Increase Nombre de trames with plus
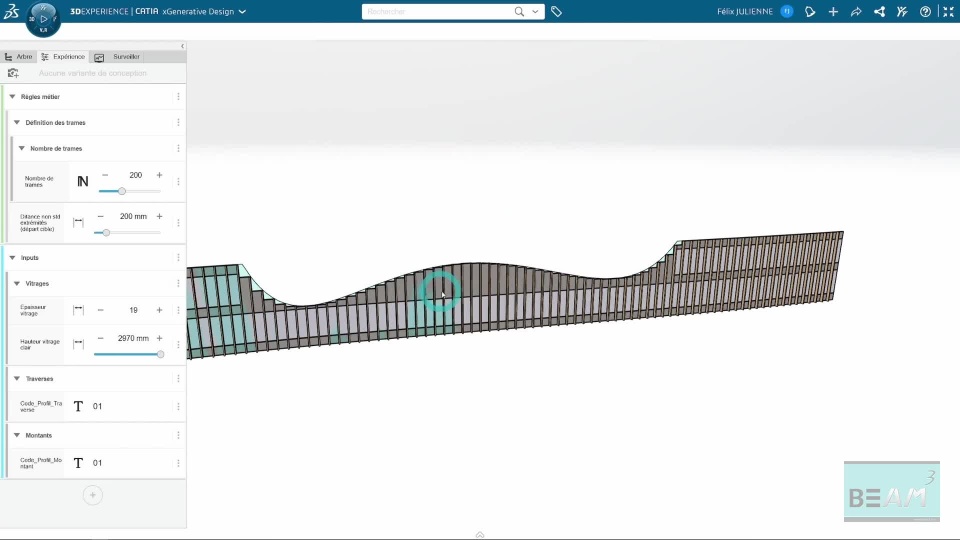Viewport: 960px width, 540px height. pyautogui.click(x=159, y=175)
